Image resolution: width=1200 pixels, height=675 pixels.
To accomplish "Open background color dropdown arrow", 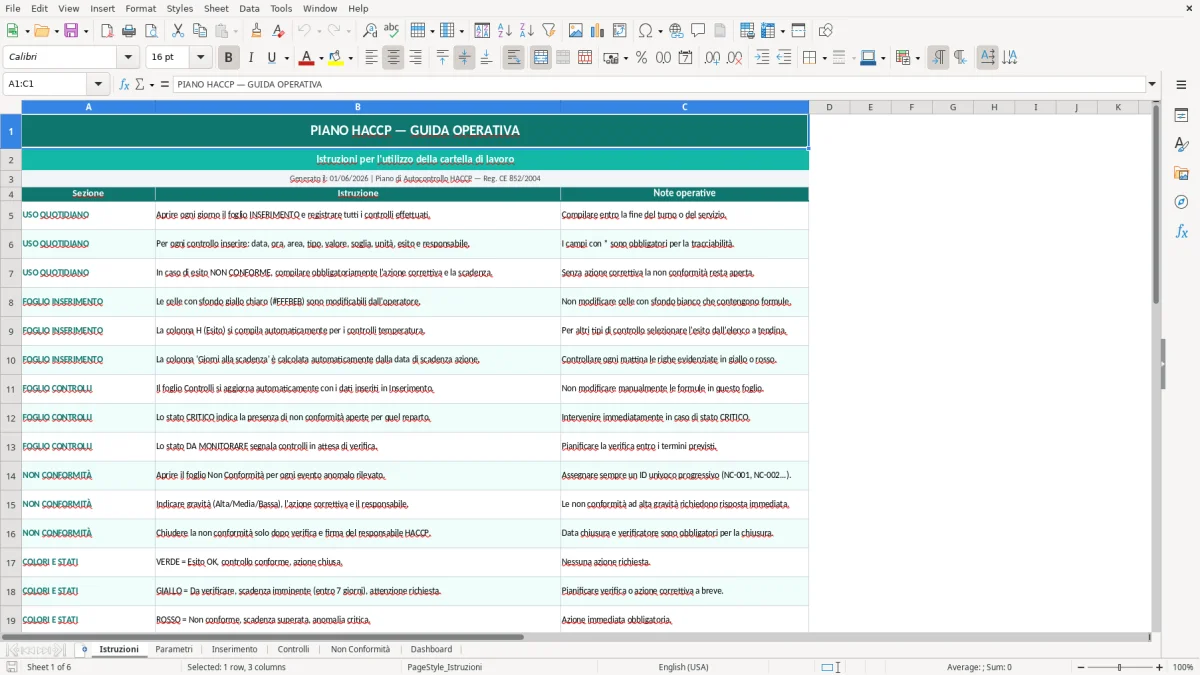I will [350, 58].
